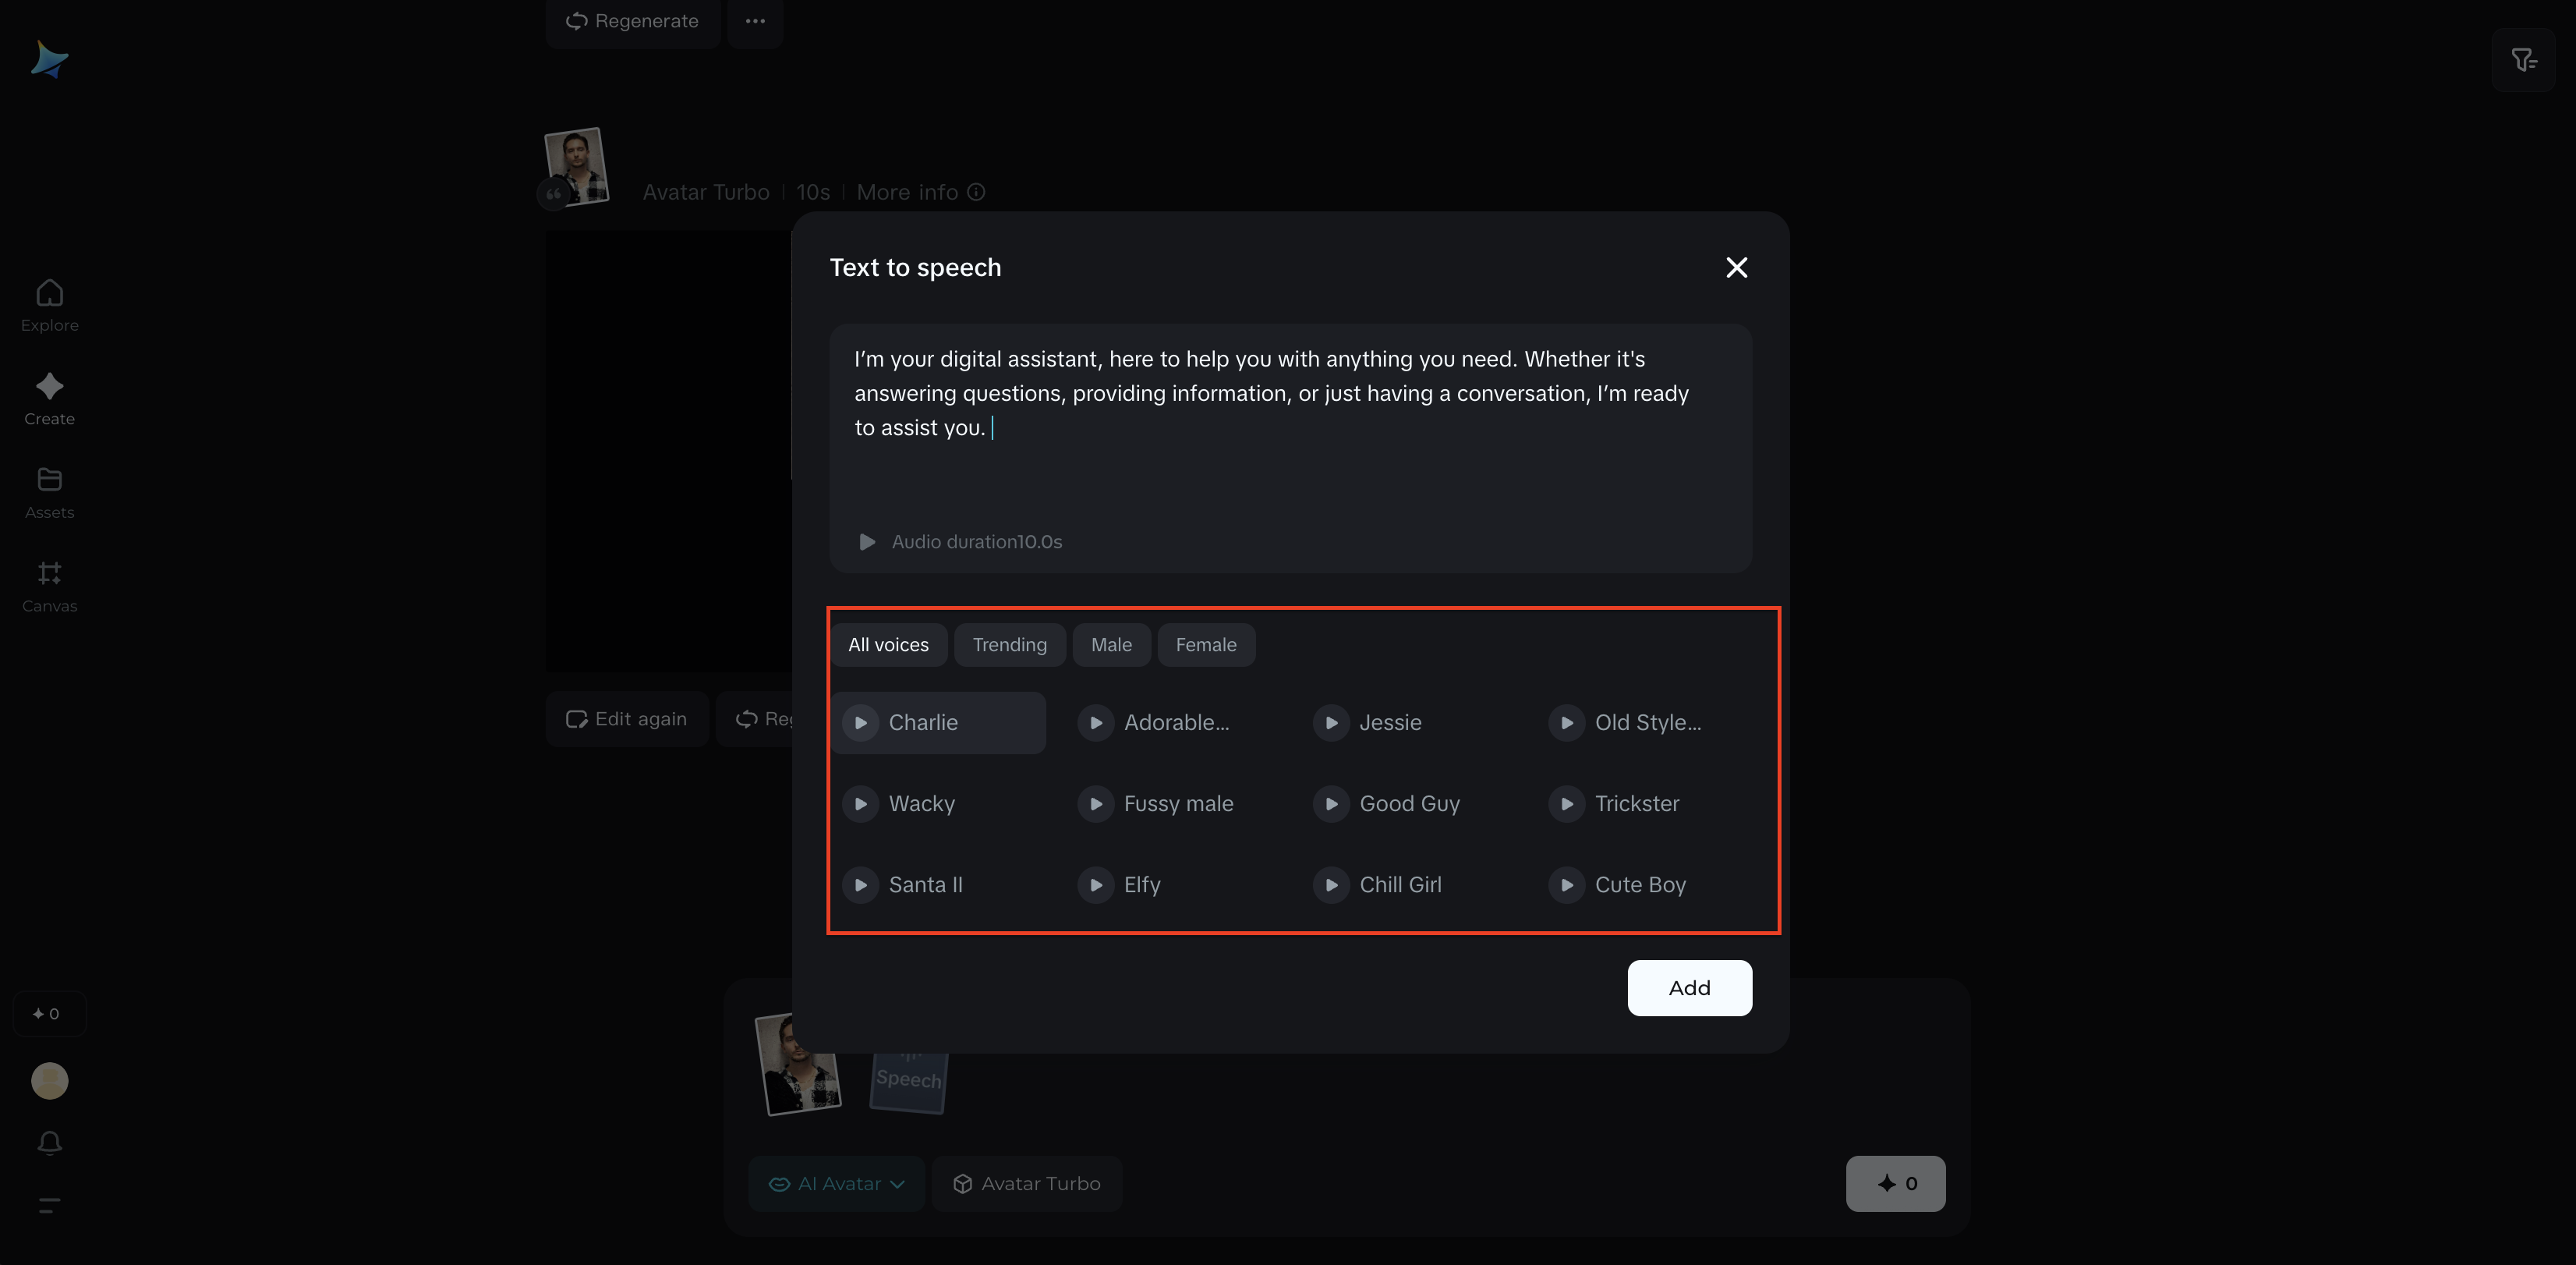Image resolution: width=2576 pixels, height=1265 pixels.
Task: Open the filter panel at top right
Action: (x=2524, y=59)
